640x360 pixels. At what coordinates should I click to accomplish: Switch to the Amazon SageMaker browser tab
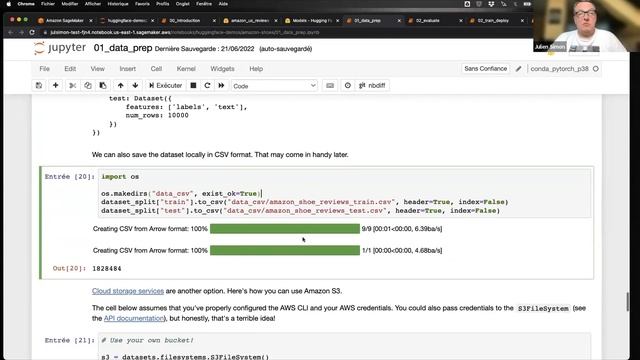point(64,20)
